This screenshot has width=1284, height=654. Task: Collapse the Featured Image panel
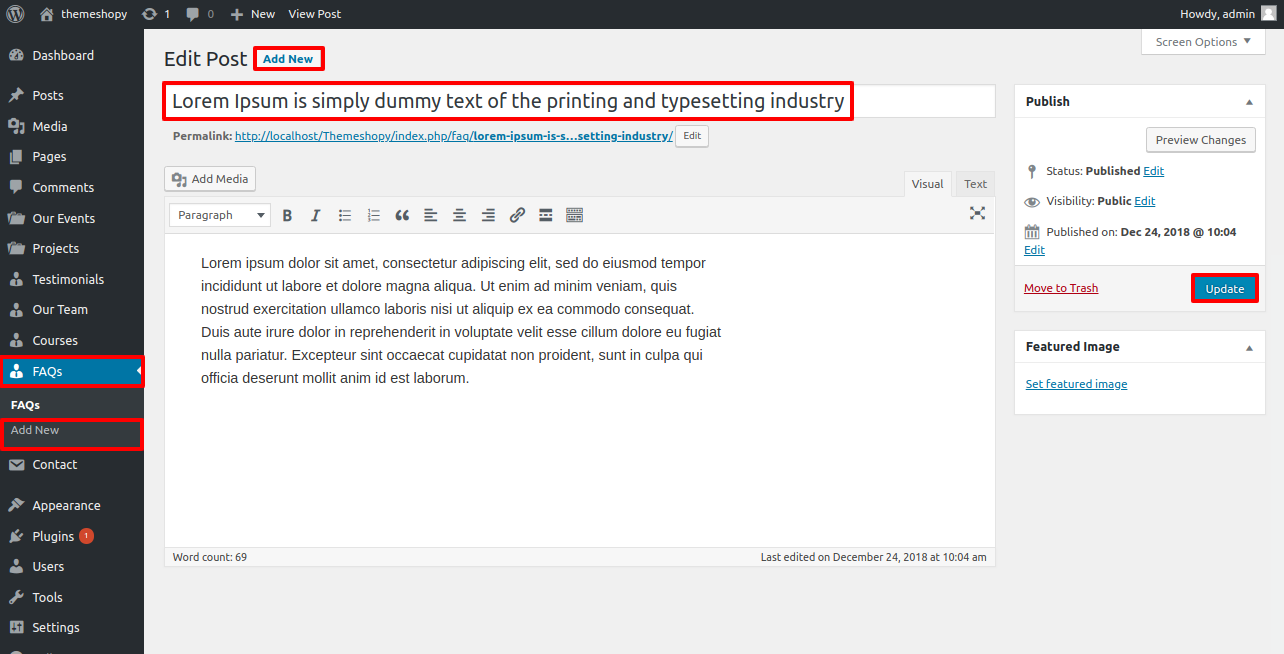tap(1249, 347)
